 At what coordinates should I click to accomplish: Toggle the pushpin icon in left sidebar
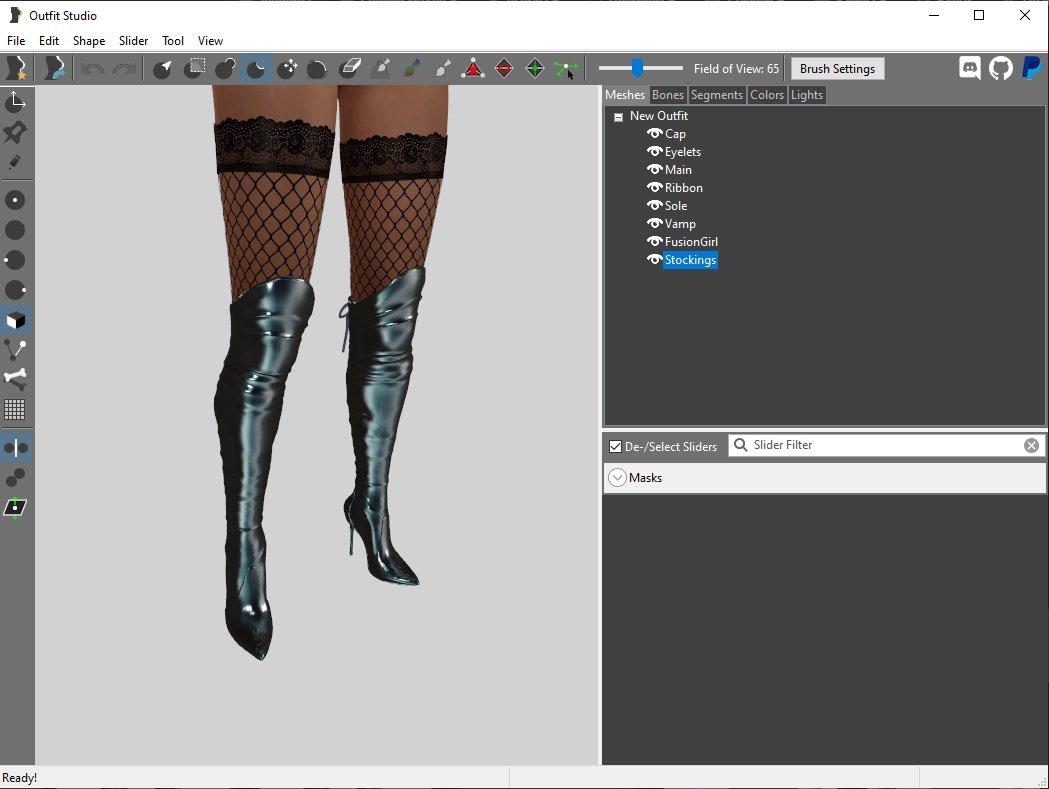point(15,132)
